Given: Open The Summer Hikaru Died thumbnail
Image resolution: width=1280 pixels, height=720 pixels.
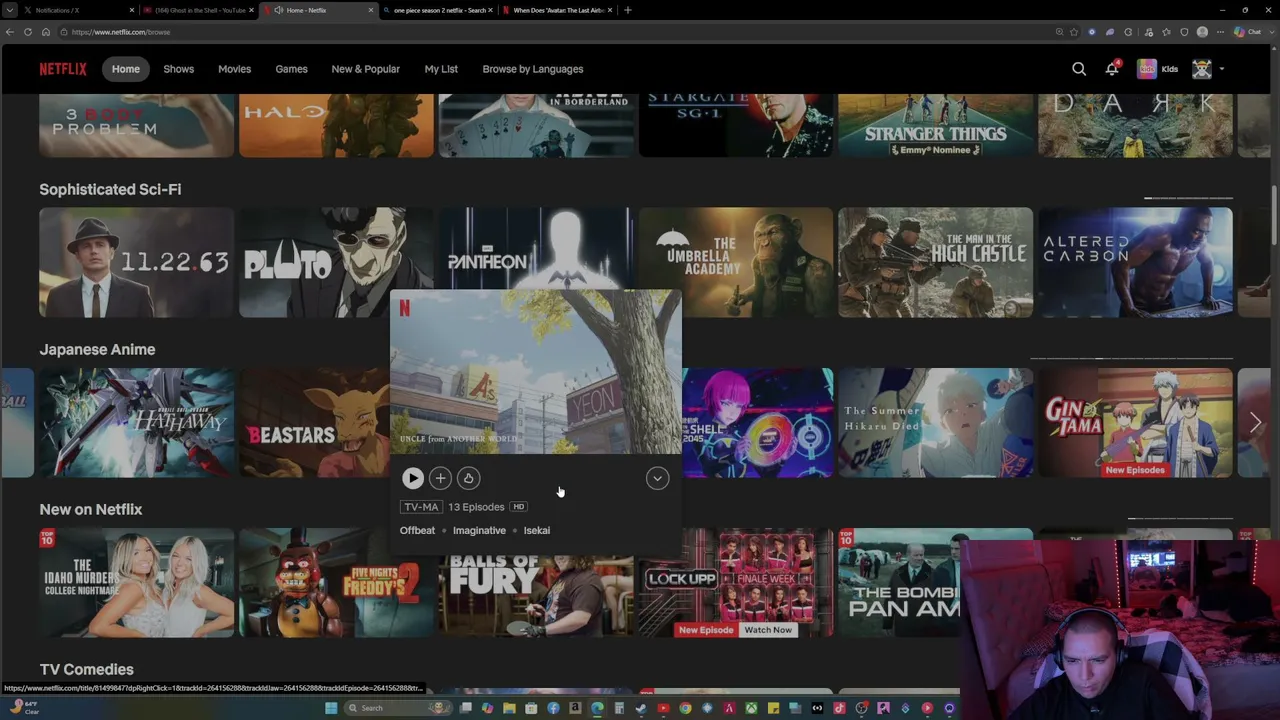Looking at the screenshot, I should tap(936, 423).
